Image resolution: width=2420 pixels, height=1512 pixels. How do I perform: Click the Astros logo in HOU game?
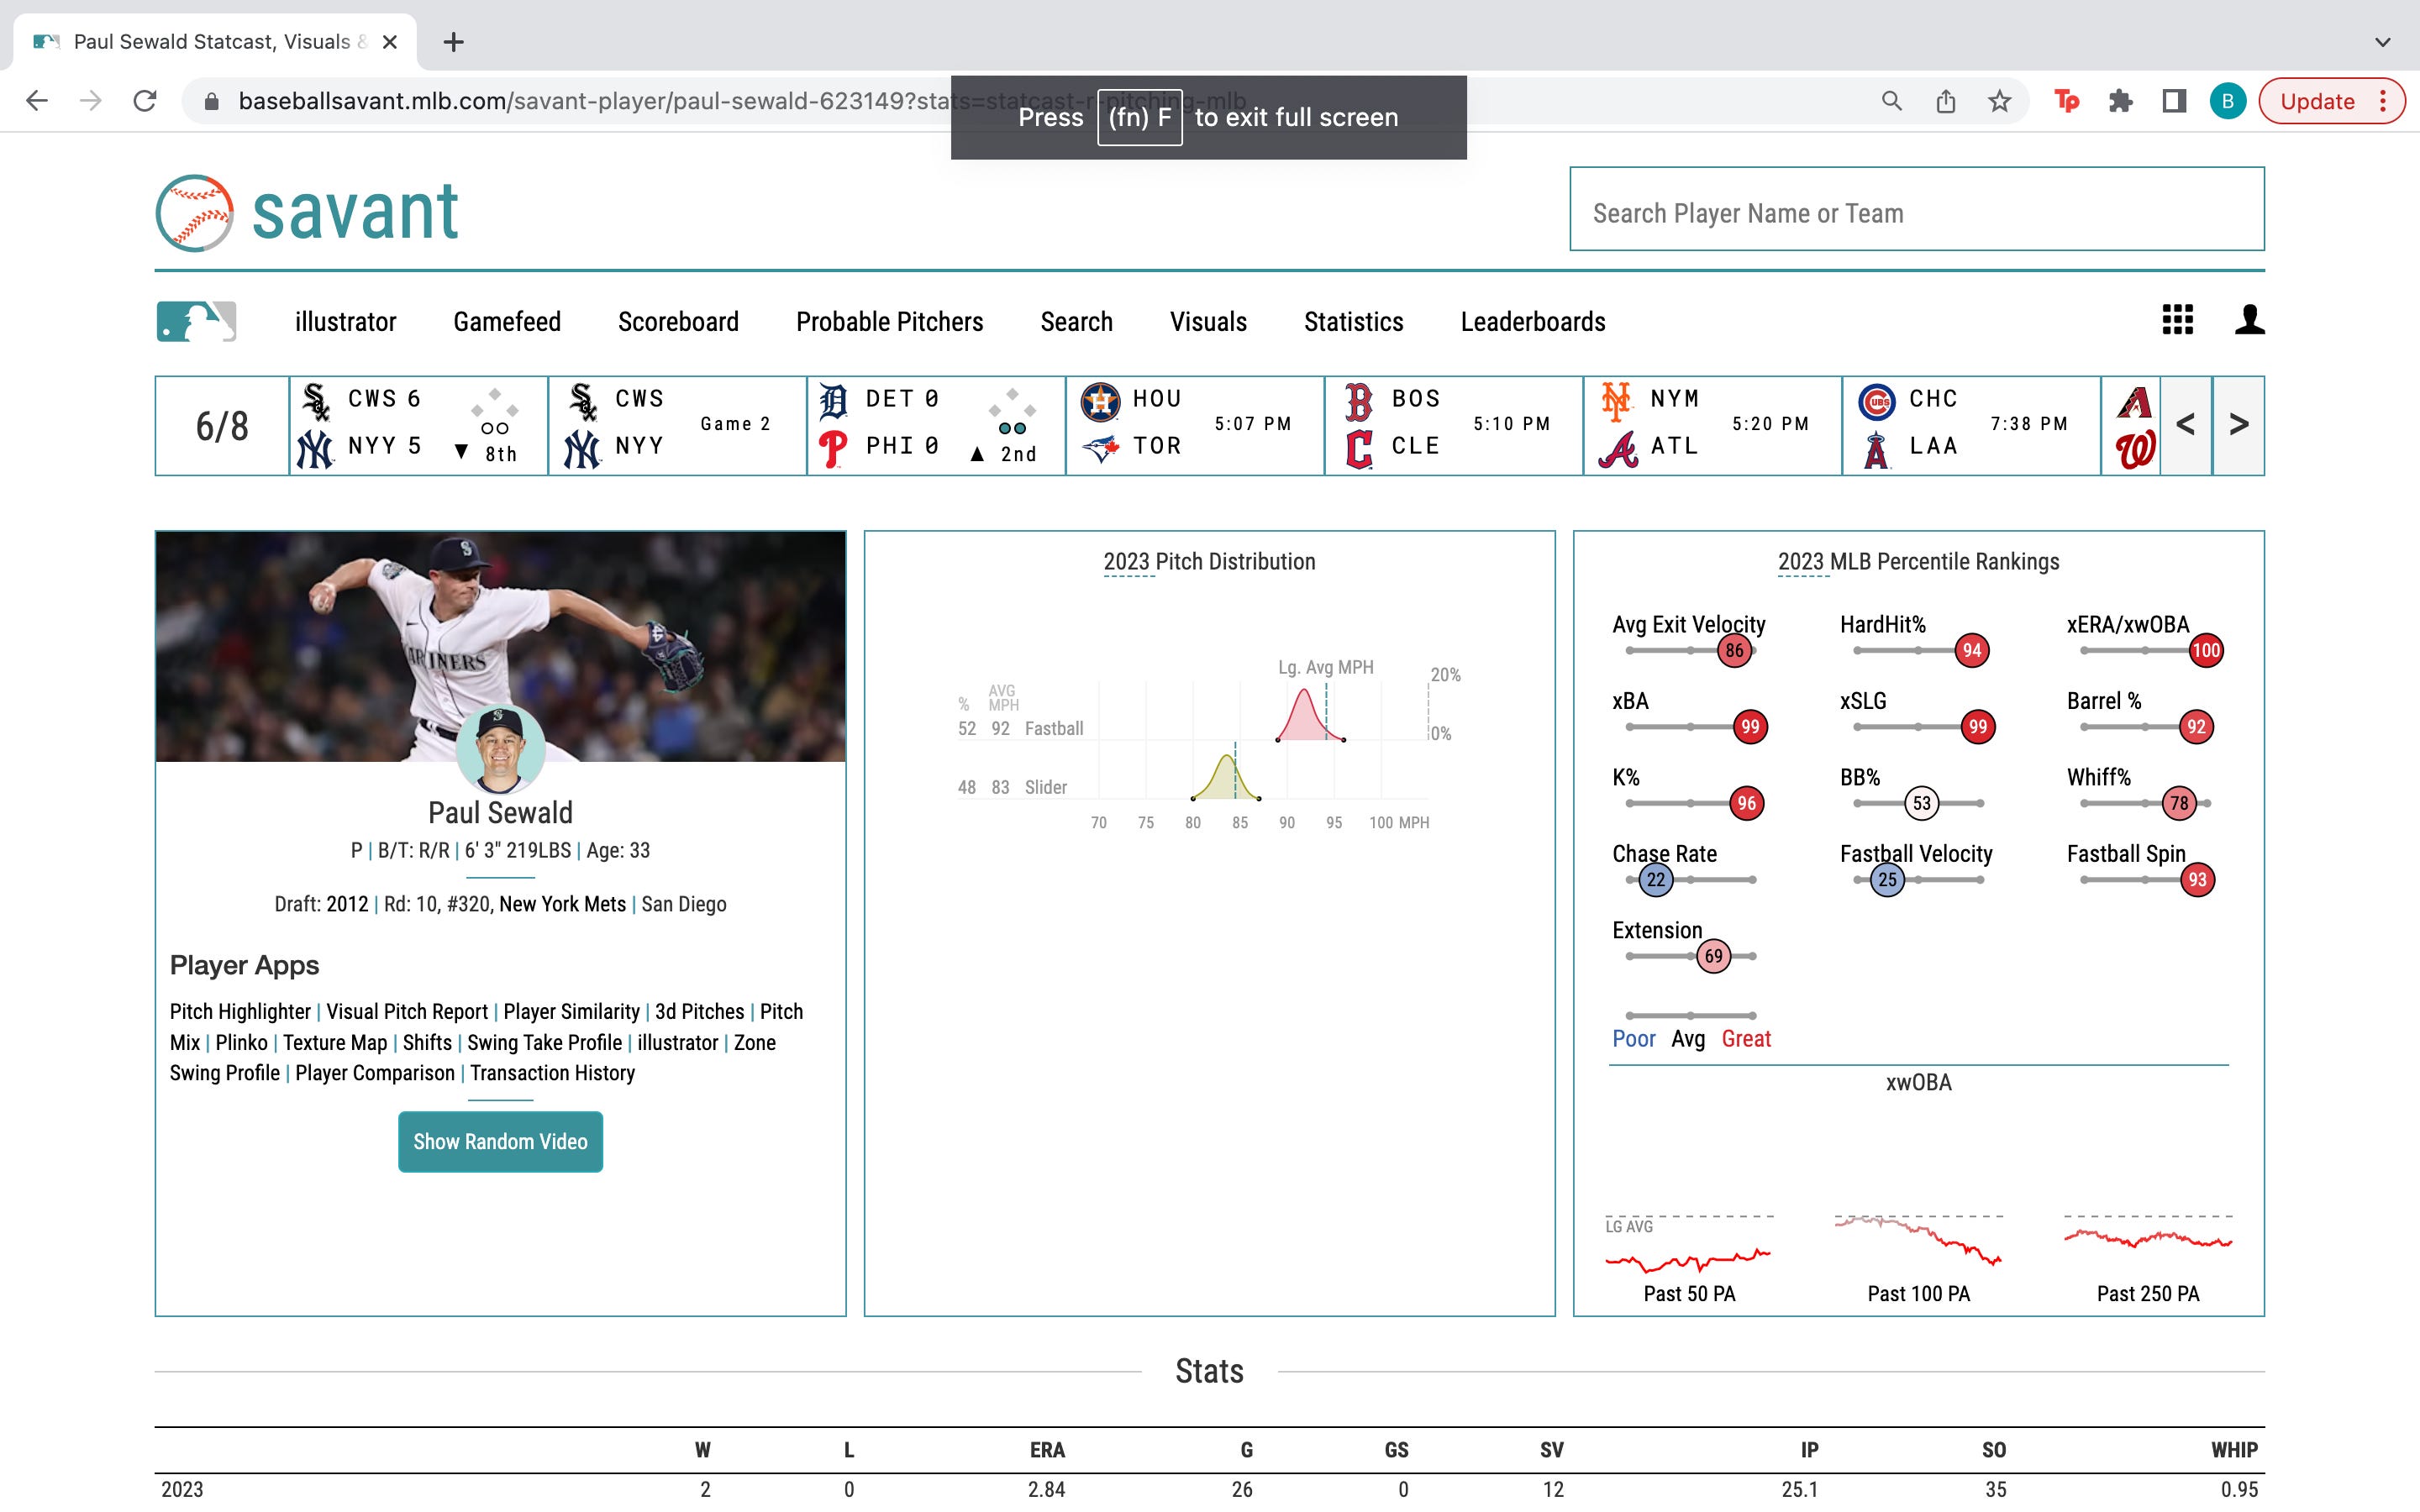coord(1100,401)
